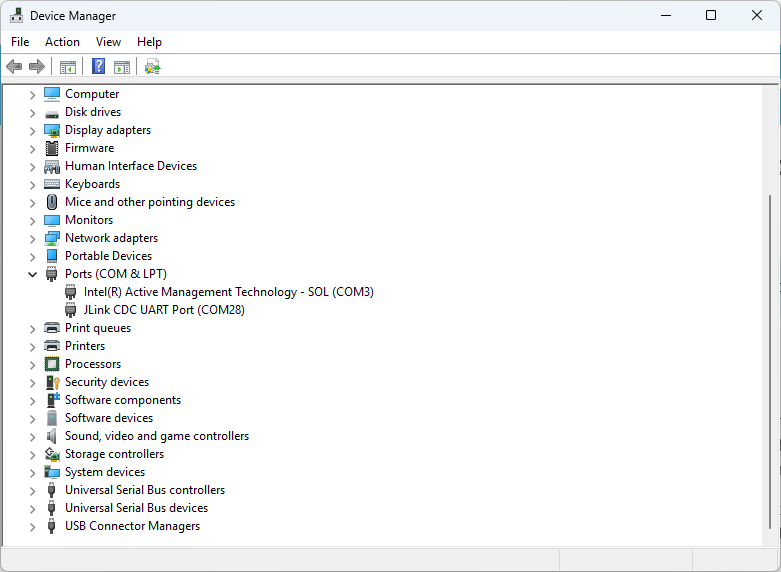The width and height of the screenshot is (781, 572).
Task: Collapse the Ports (COM & LPT) node
Action: [x=32, y=274]
